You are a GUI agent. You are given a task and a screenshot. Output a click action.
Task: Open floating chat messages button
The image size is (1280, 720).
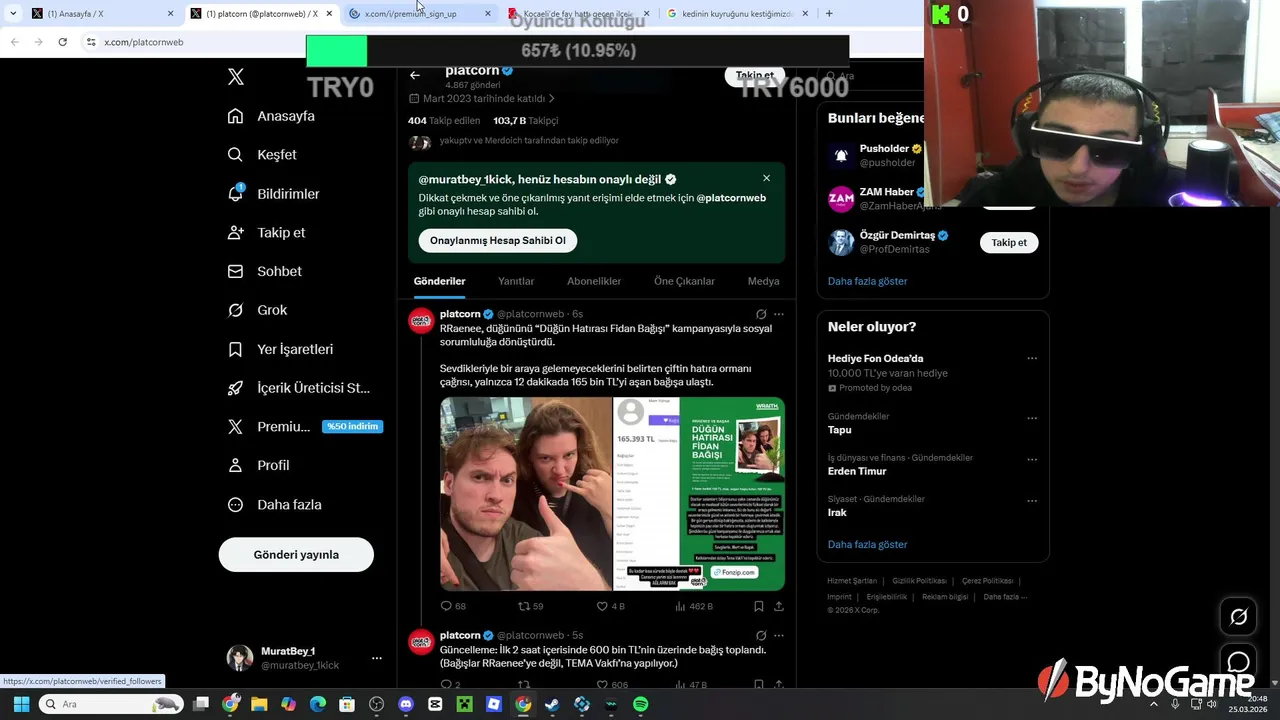coord(1239,662)
